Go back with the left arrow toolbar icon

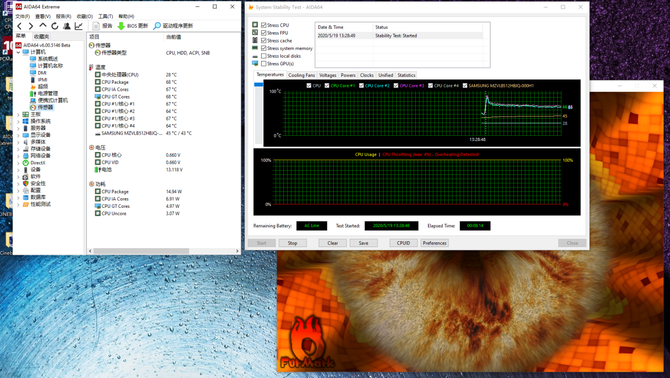19,26
